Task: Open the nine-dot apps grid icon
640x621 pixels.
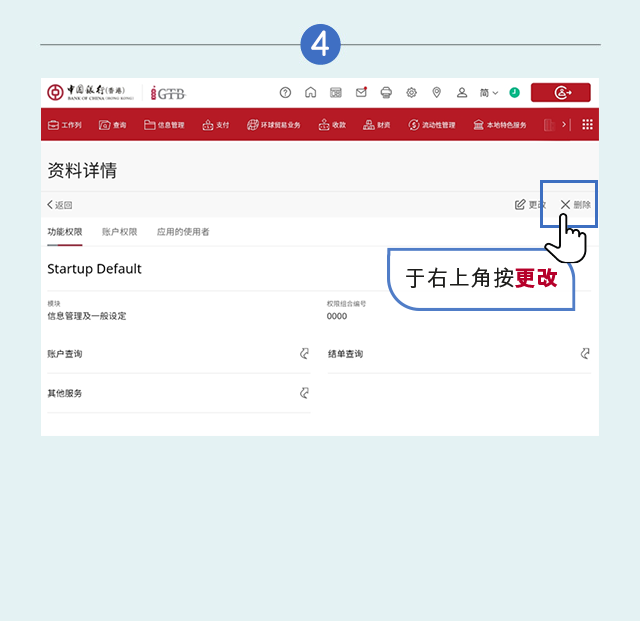Action: (x=587, y=125)
